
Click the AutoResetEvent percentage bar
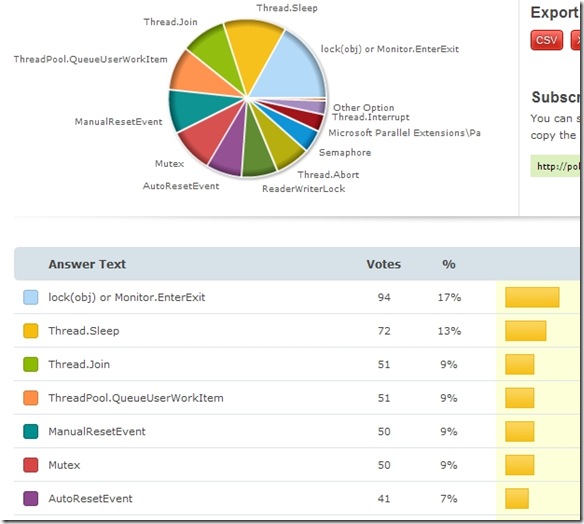[517, 498]
